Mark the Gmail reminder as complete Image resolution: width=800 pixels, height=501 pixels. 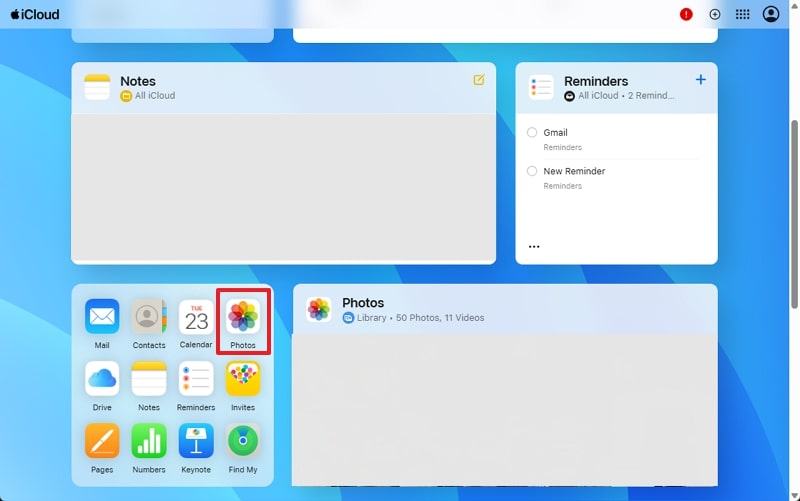point(532,133)
